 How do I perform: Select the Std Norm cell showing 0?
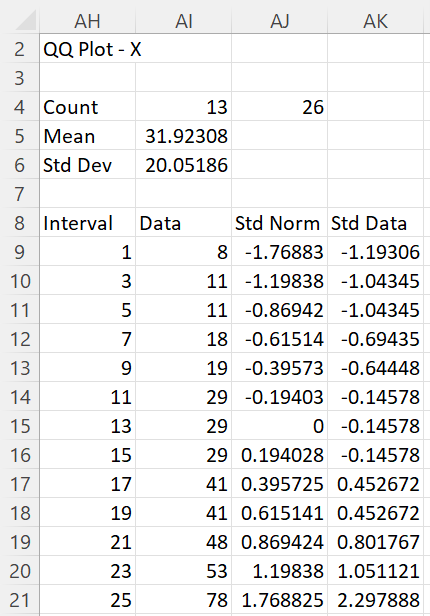pos(279,426)
